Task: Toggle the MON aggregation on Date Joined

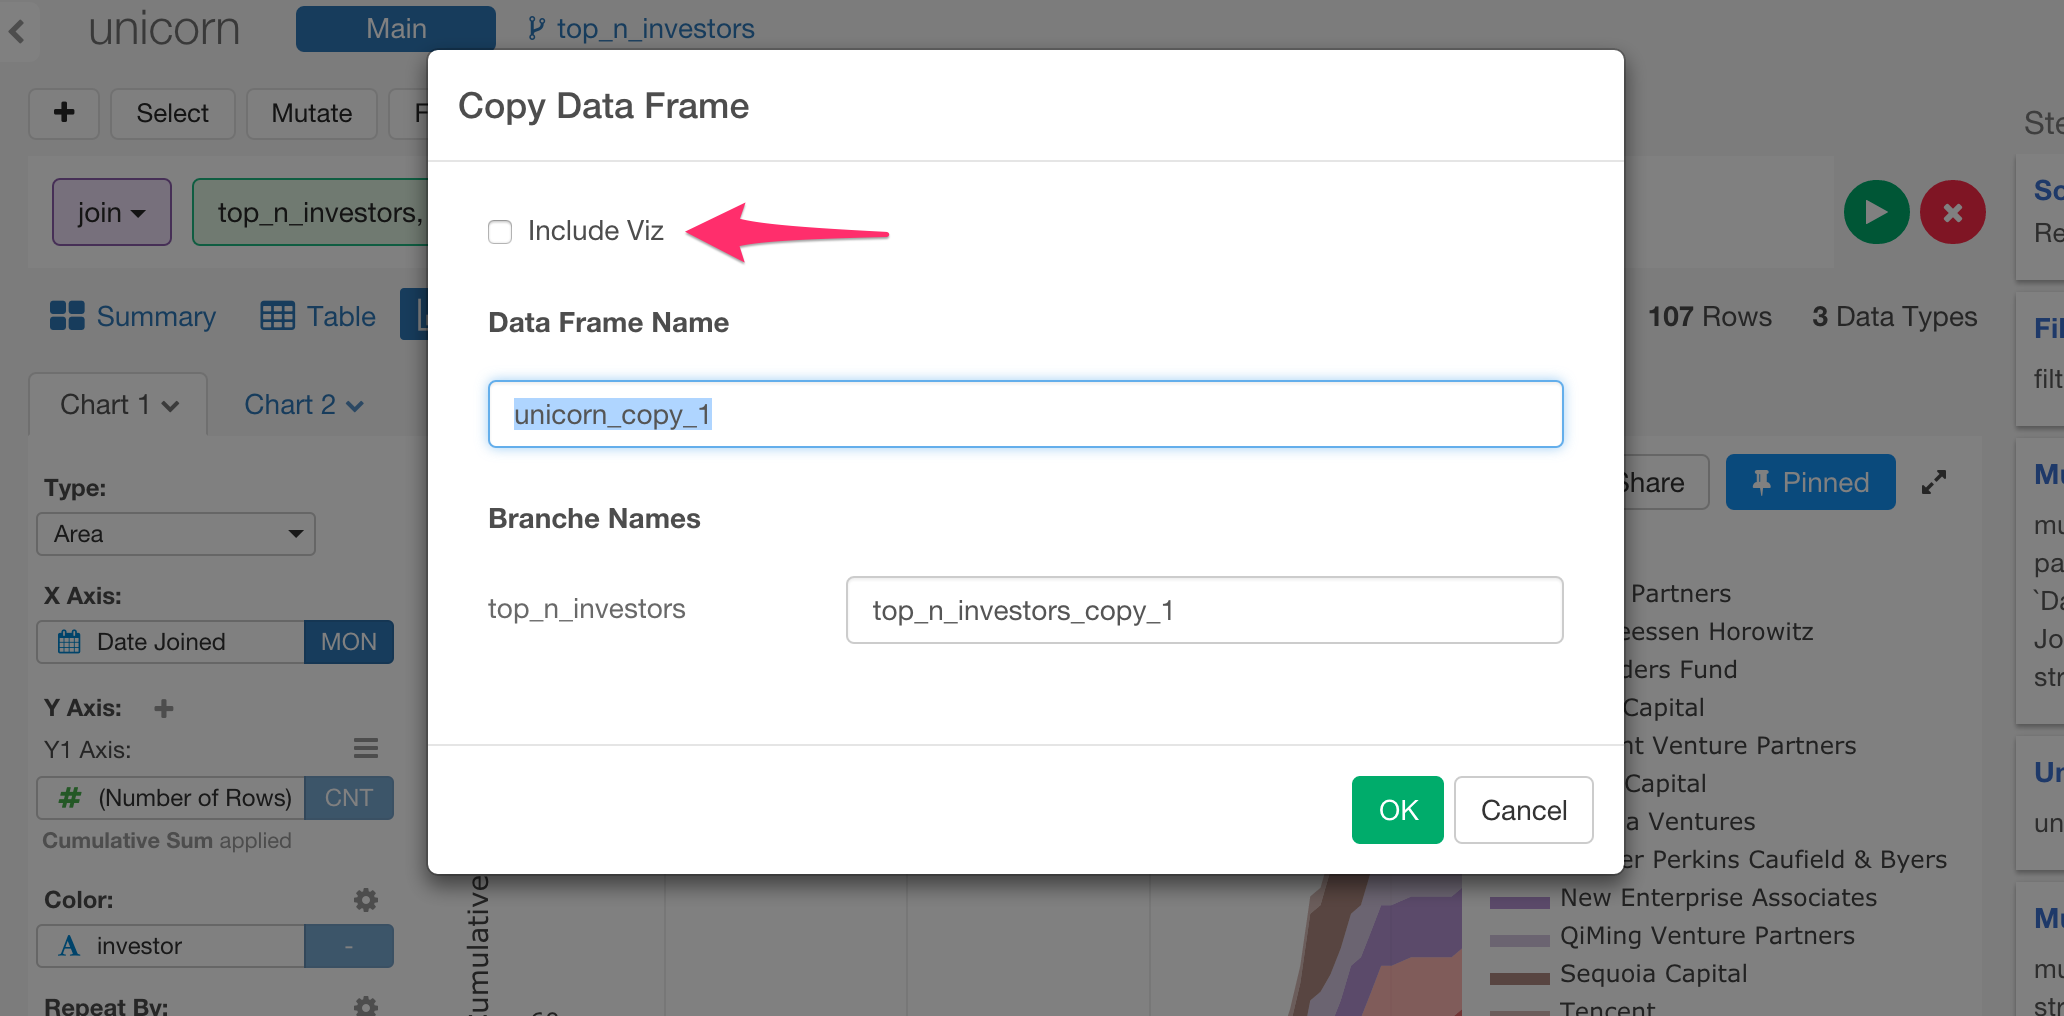Action: (348, 641)
